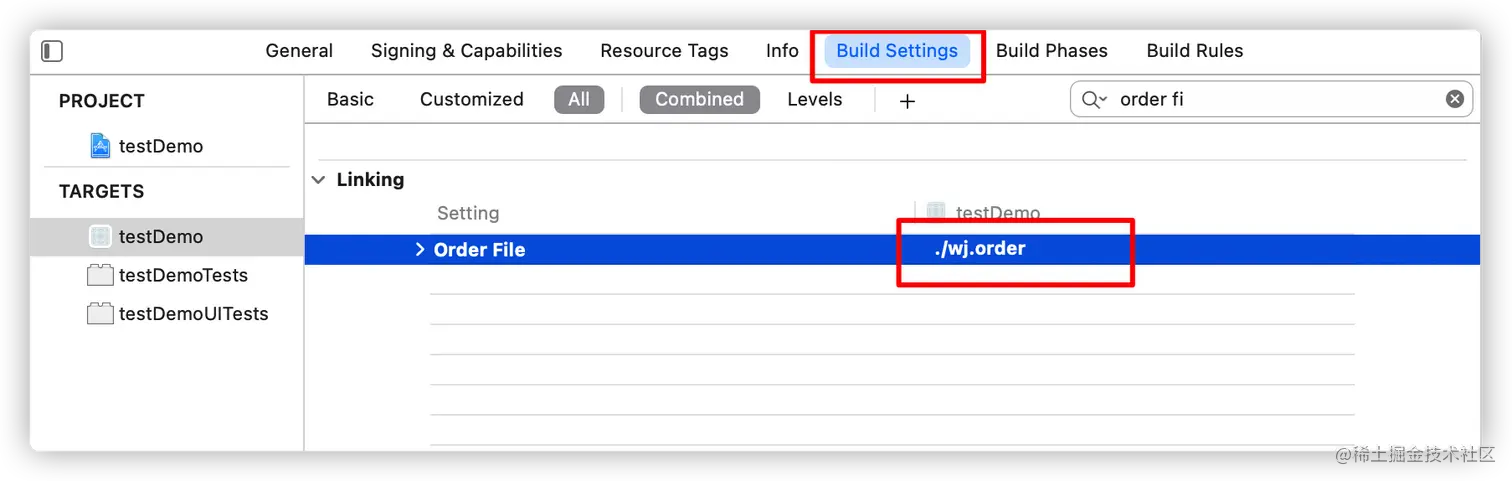Show Customized build settings

pyautogui.click(x=471, y=99)
